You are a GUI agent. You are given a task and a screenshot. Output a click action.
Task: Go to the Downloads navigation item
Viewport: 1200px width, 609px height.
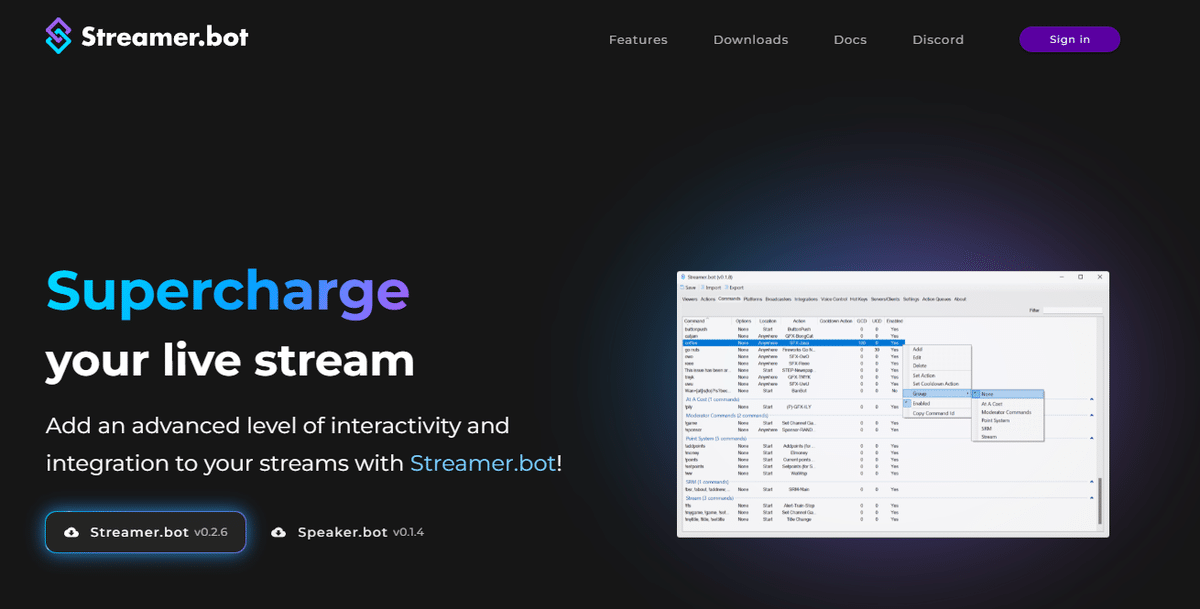pyautogui.click(x=750, y=40)
